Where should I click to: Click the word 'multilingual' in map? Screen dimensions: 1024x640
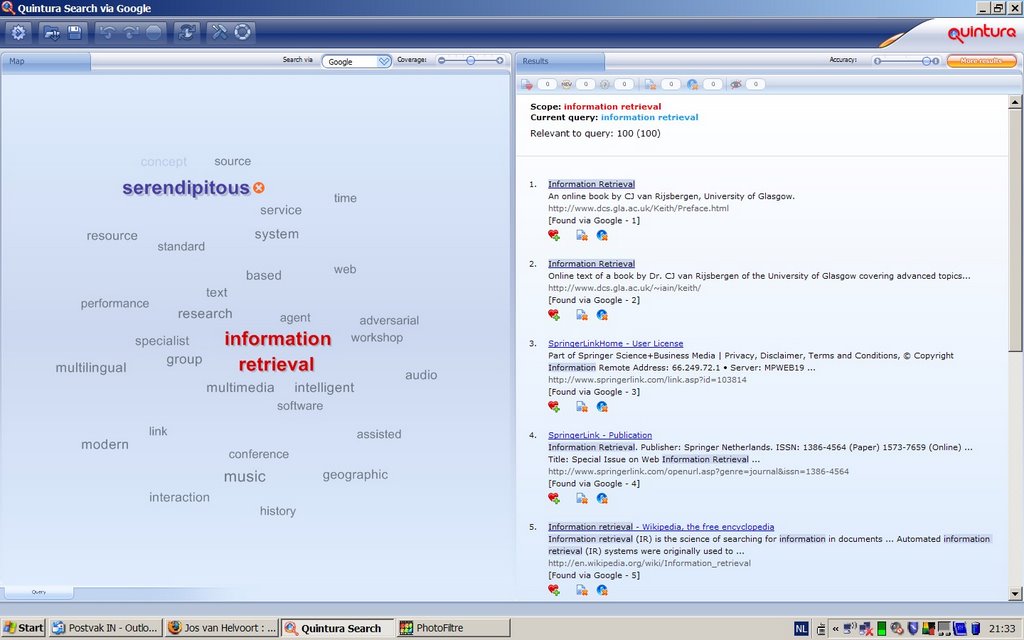(x=91, y=368)
